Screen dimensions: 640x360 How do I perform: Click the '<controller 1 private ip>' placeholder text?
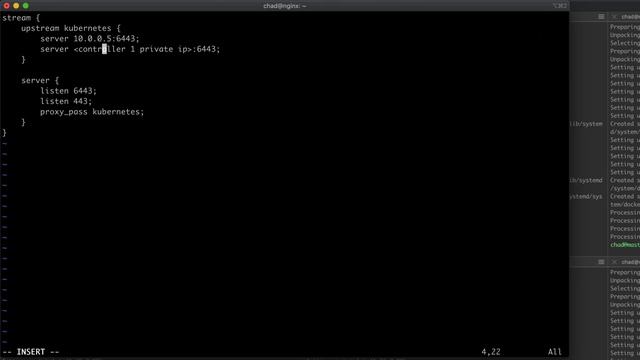tap(133, 49)
